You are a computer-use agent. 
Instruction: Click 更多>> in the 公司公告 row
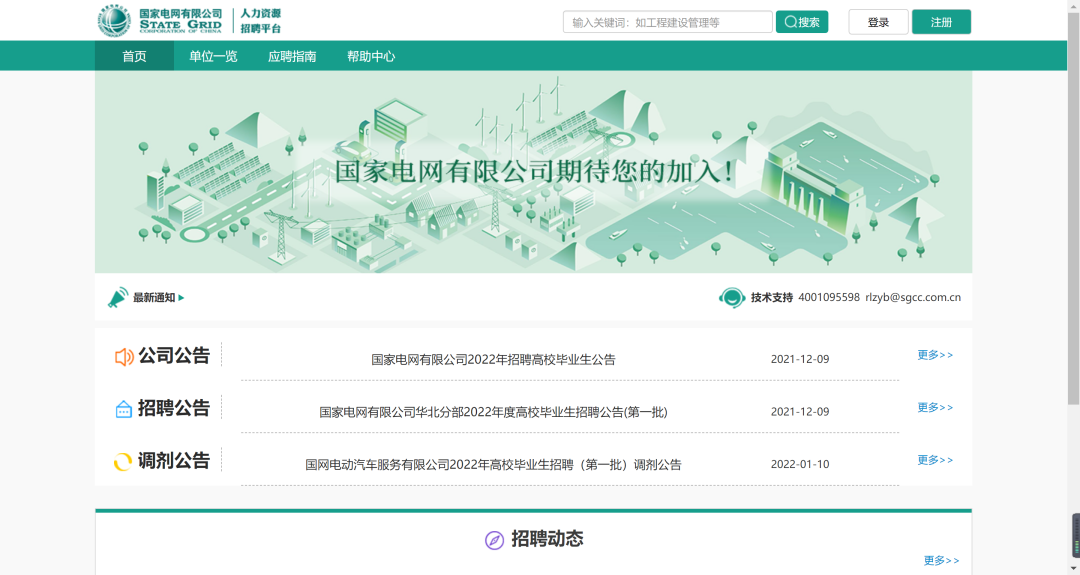(x=935, y=355)
